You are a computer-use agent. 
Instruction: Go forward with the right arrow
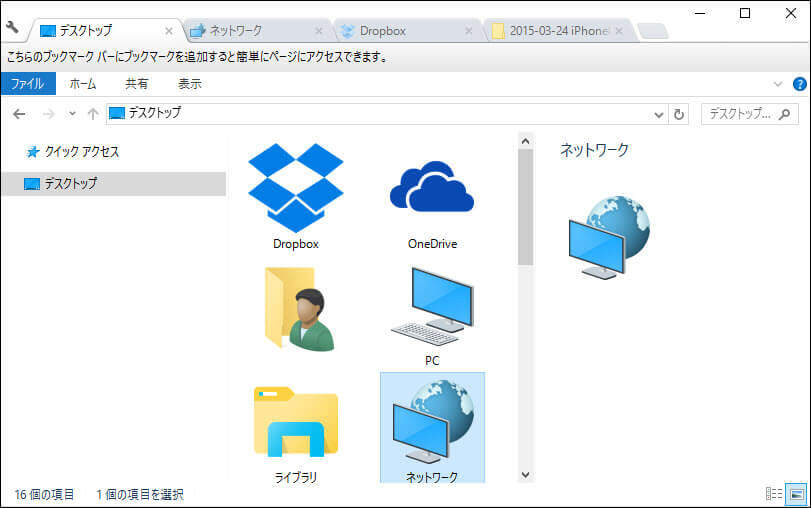click(48, 114)
